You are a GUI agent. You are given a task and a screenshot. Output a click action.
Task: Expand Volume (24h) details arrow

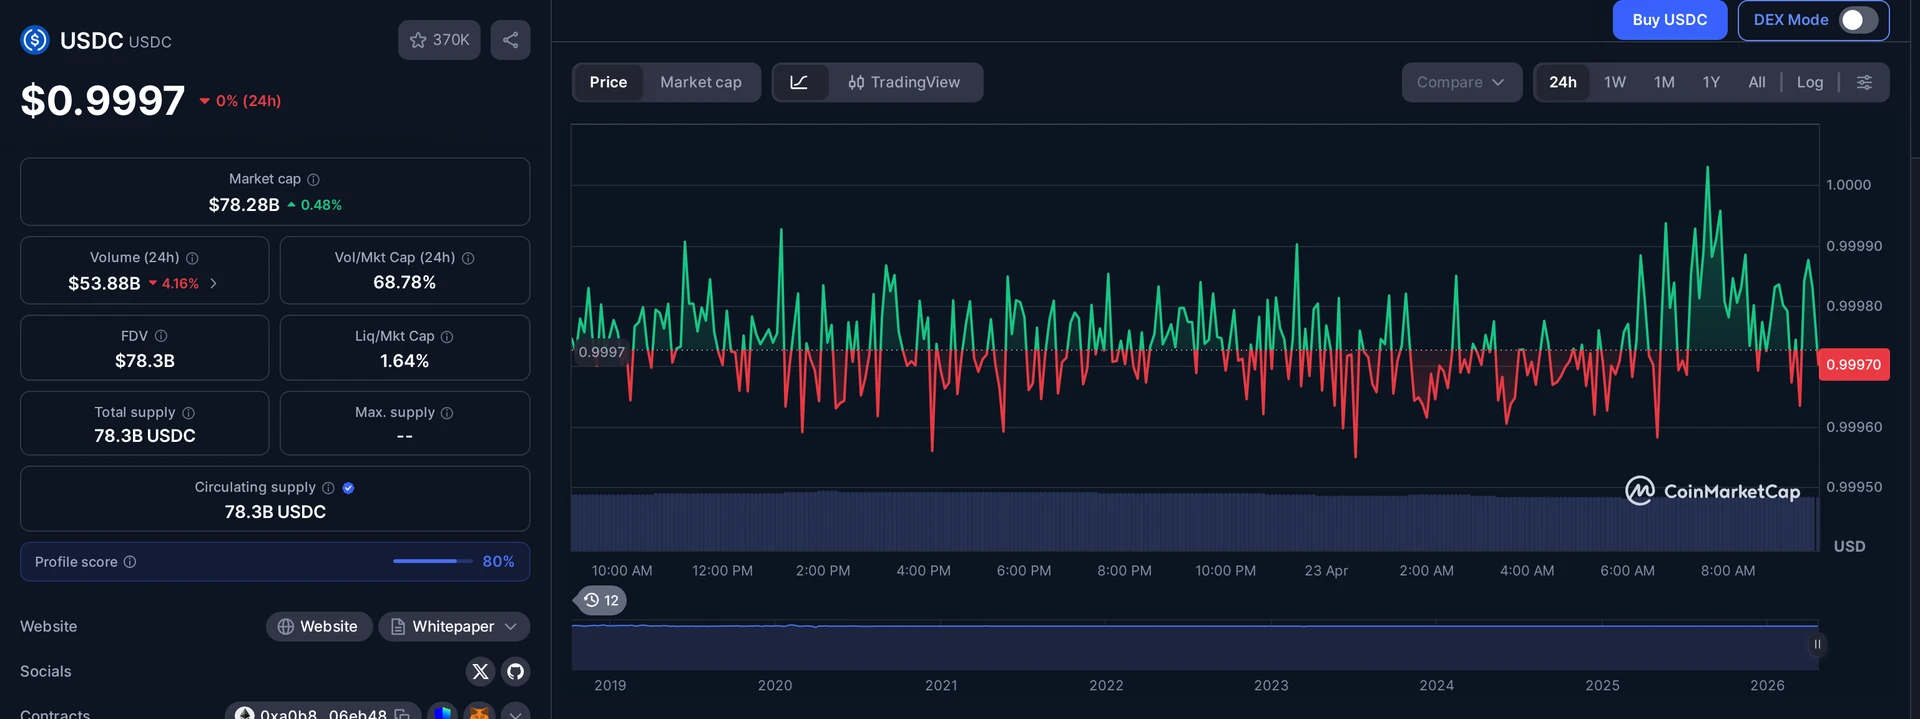point(213,284)
